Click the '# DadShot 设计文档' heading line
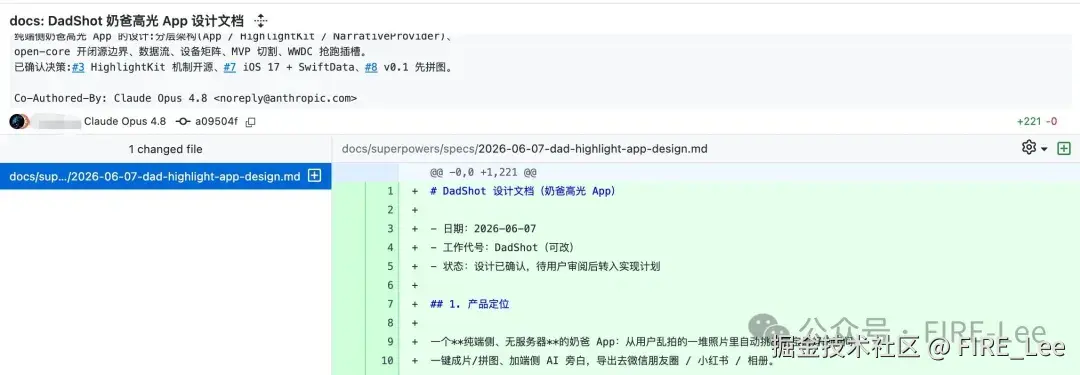The image size is (1080, 375). pyautogui.click(x=523, y=191)
